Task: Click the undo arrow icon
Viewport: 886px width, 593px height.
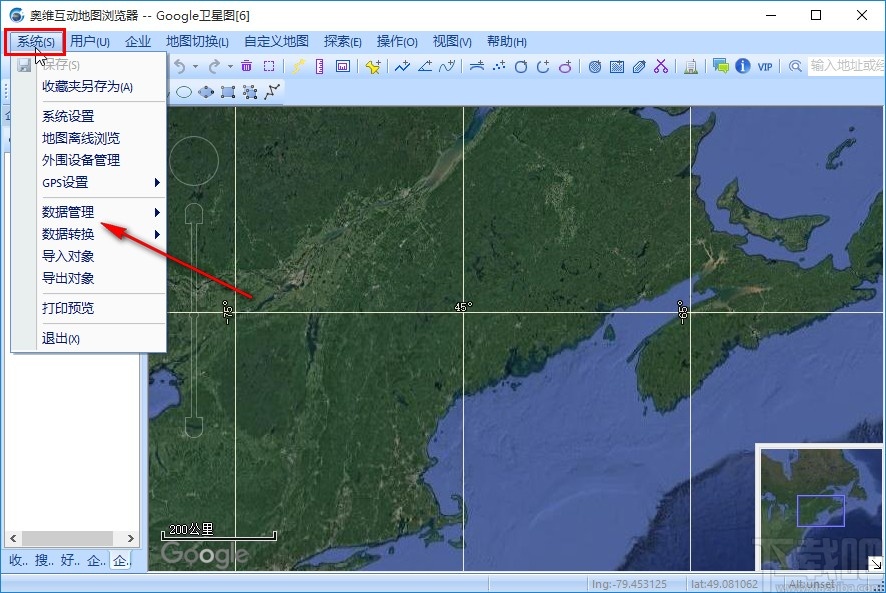Action: pos(180,67)
